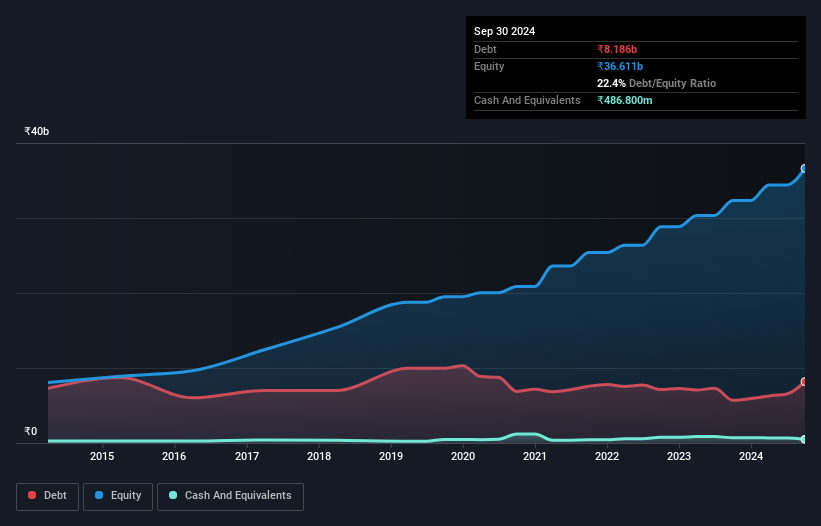Click the red Debt endpoint marker
This screenshot has height=526, width=821.
tap(804, 382)
